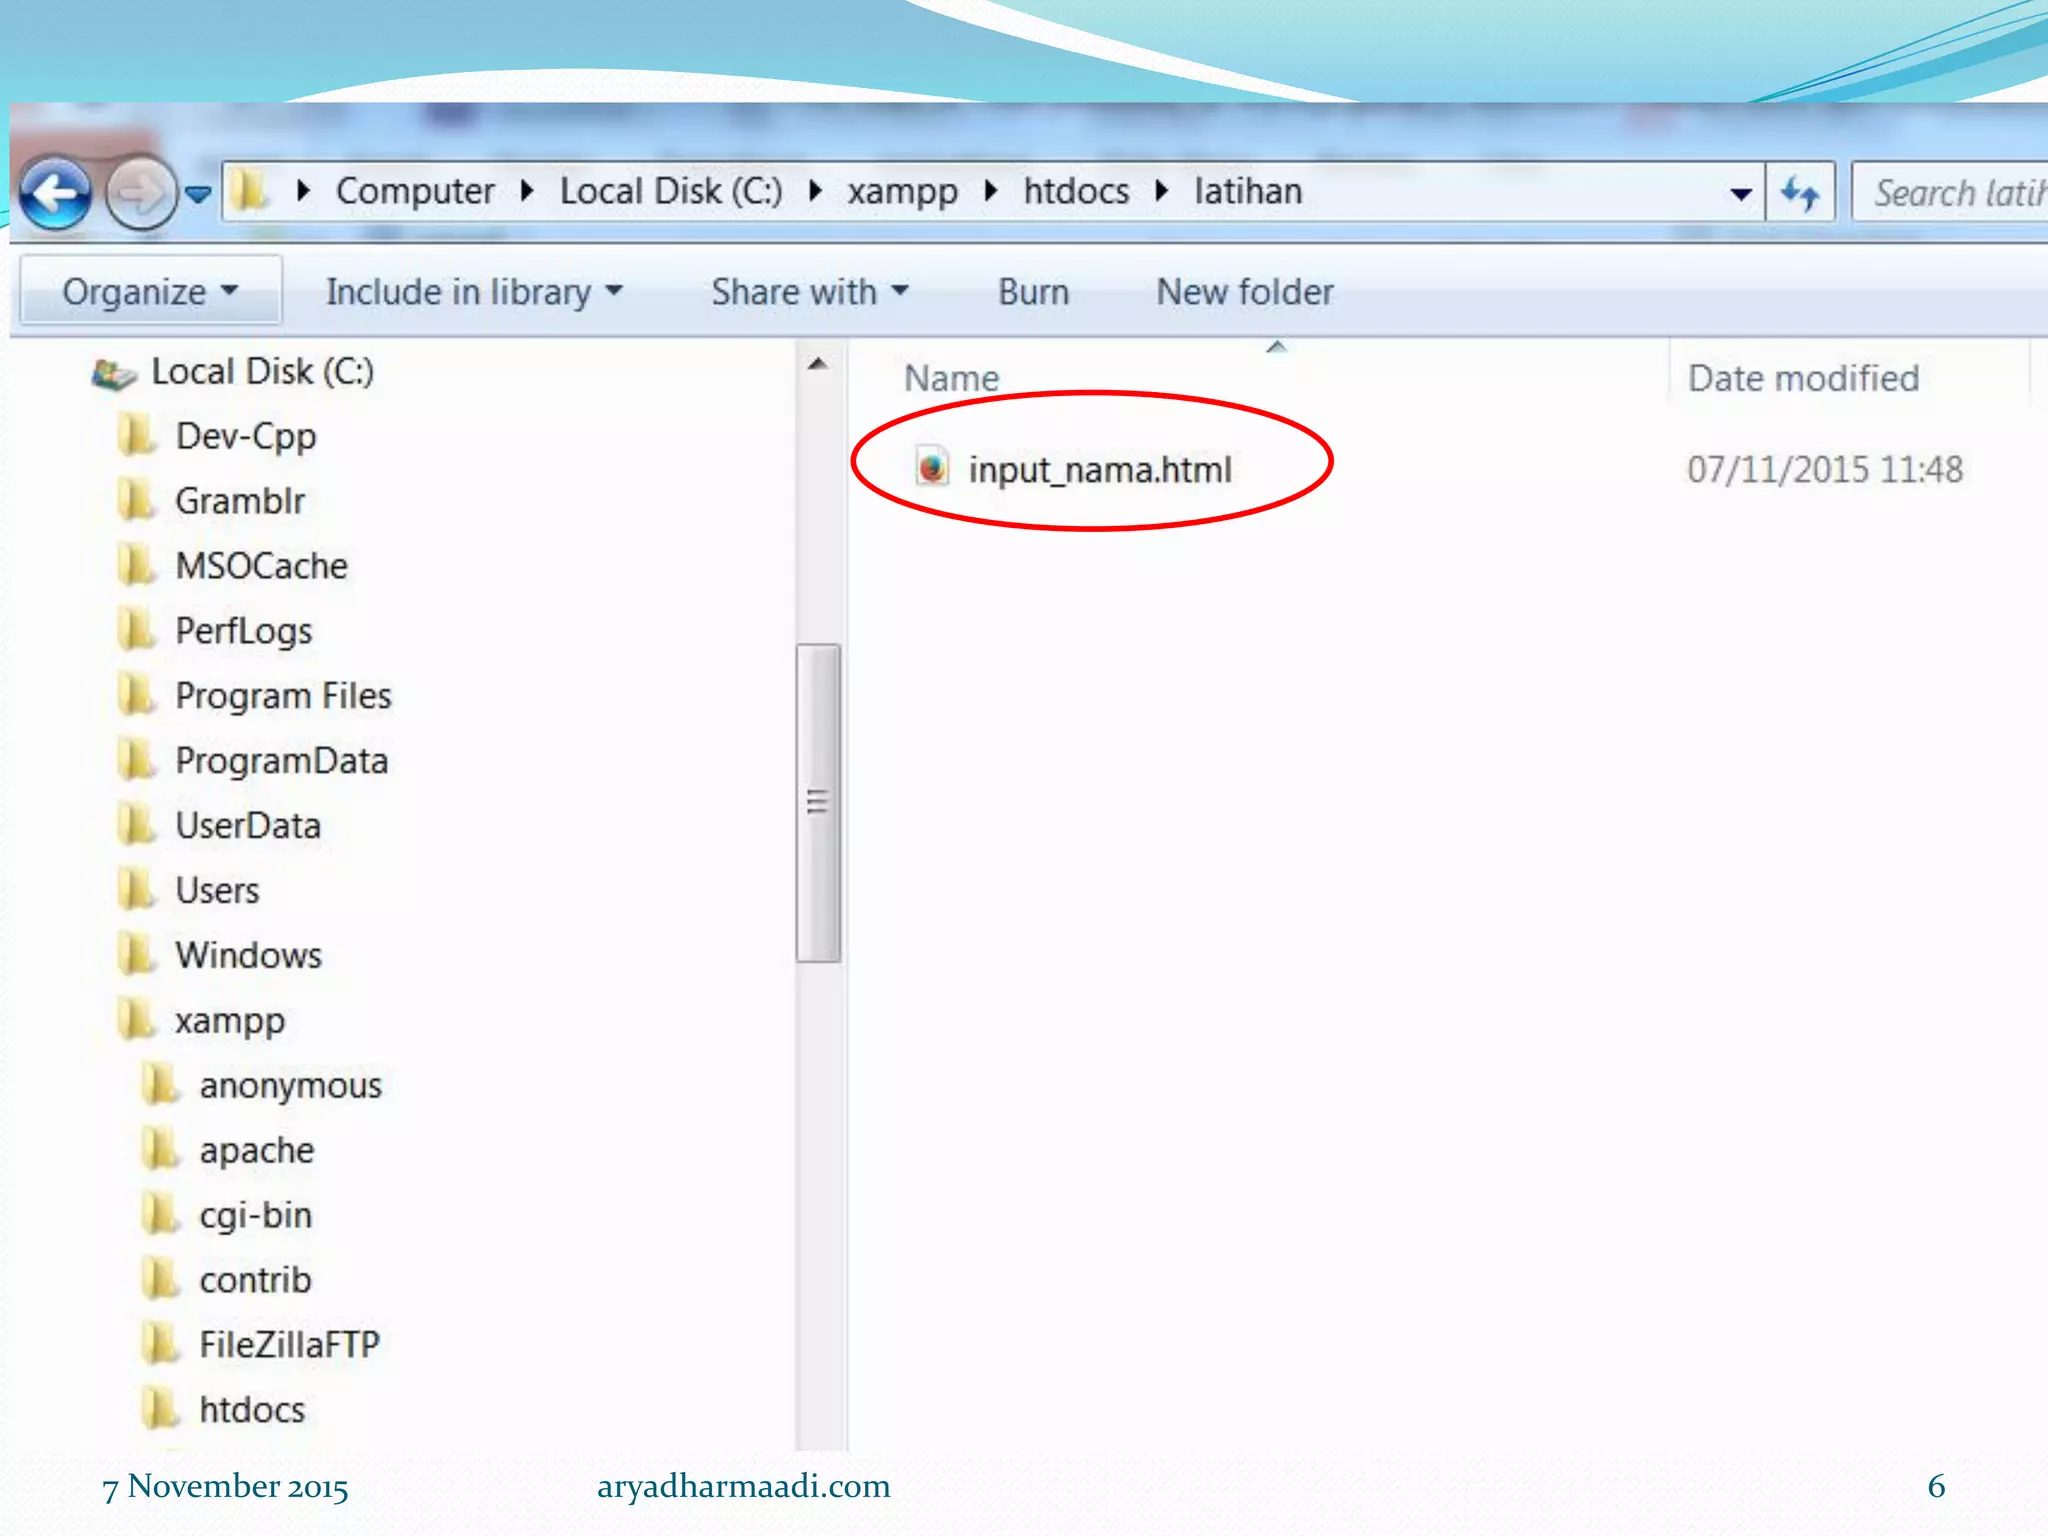Viewport: 2048px width, 1536px height.
Task: Open the Share with menu
Action: click(x=809, y=292)
